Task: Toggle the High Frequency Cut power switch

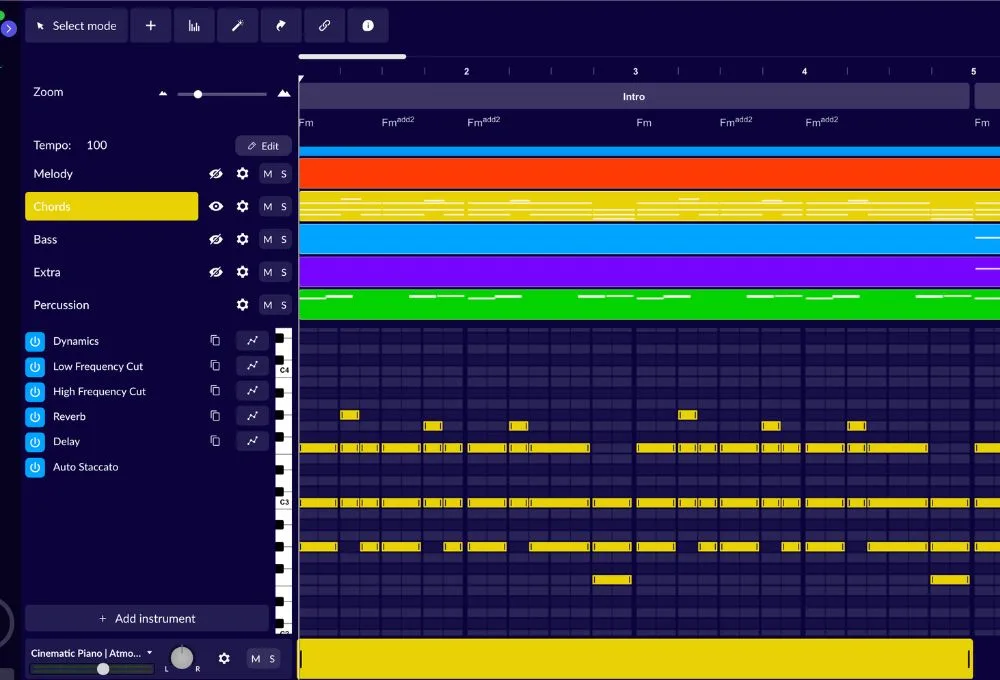Action: click(35, 392)
